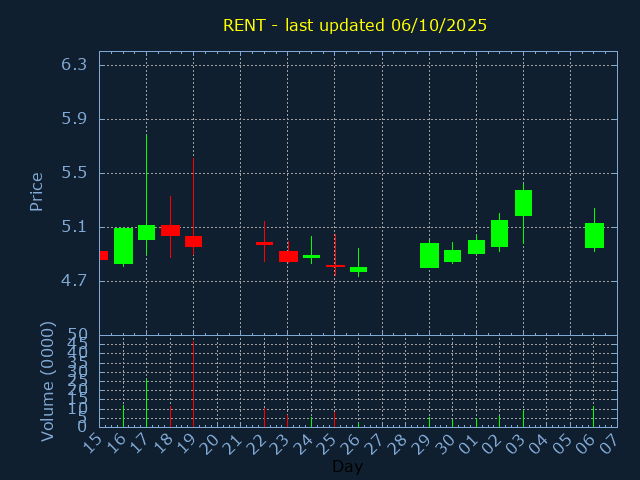Click the RENT chart title text

point(355,25)
